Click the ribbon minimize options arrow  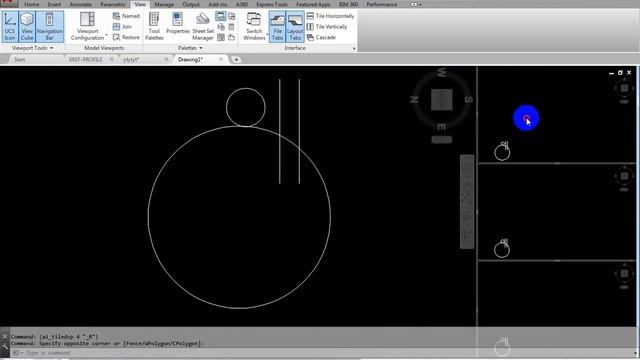(420, 4)
